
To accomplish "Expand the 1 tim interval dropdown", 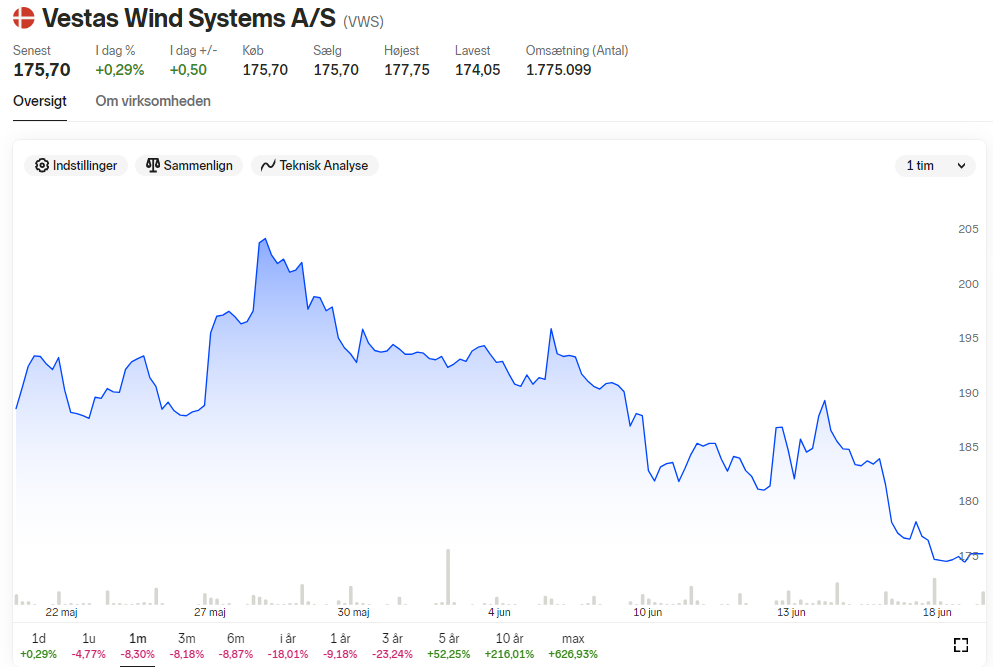I will coord(935,165).
